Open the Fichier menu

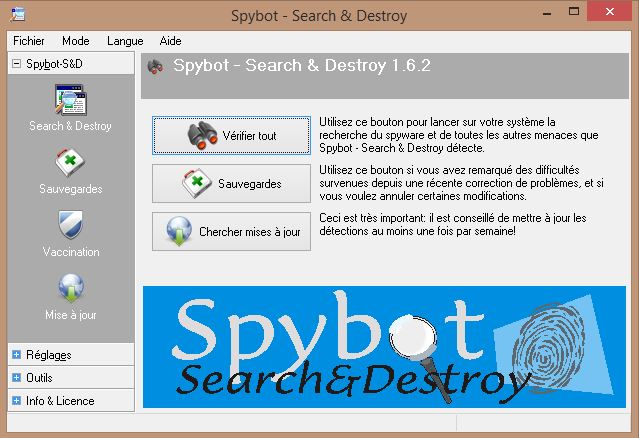[x=29, y=41]
